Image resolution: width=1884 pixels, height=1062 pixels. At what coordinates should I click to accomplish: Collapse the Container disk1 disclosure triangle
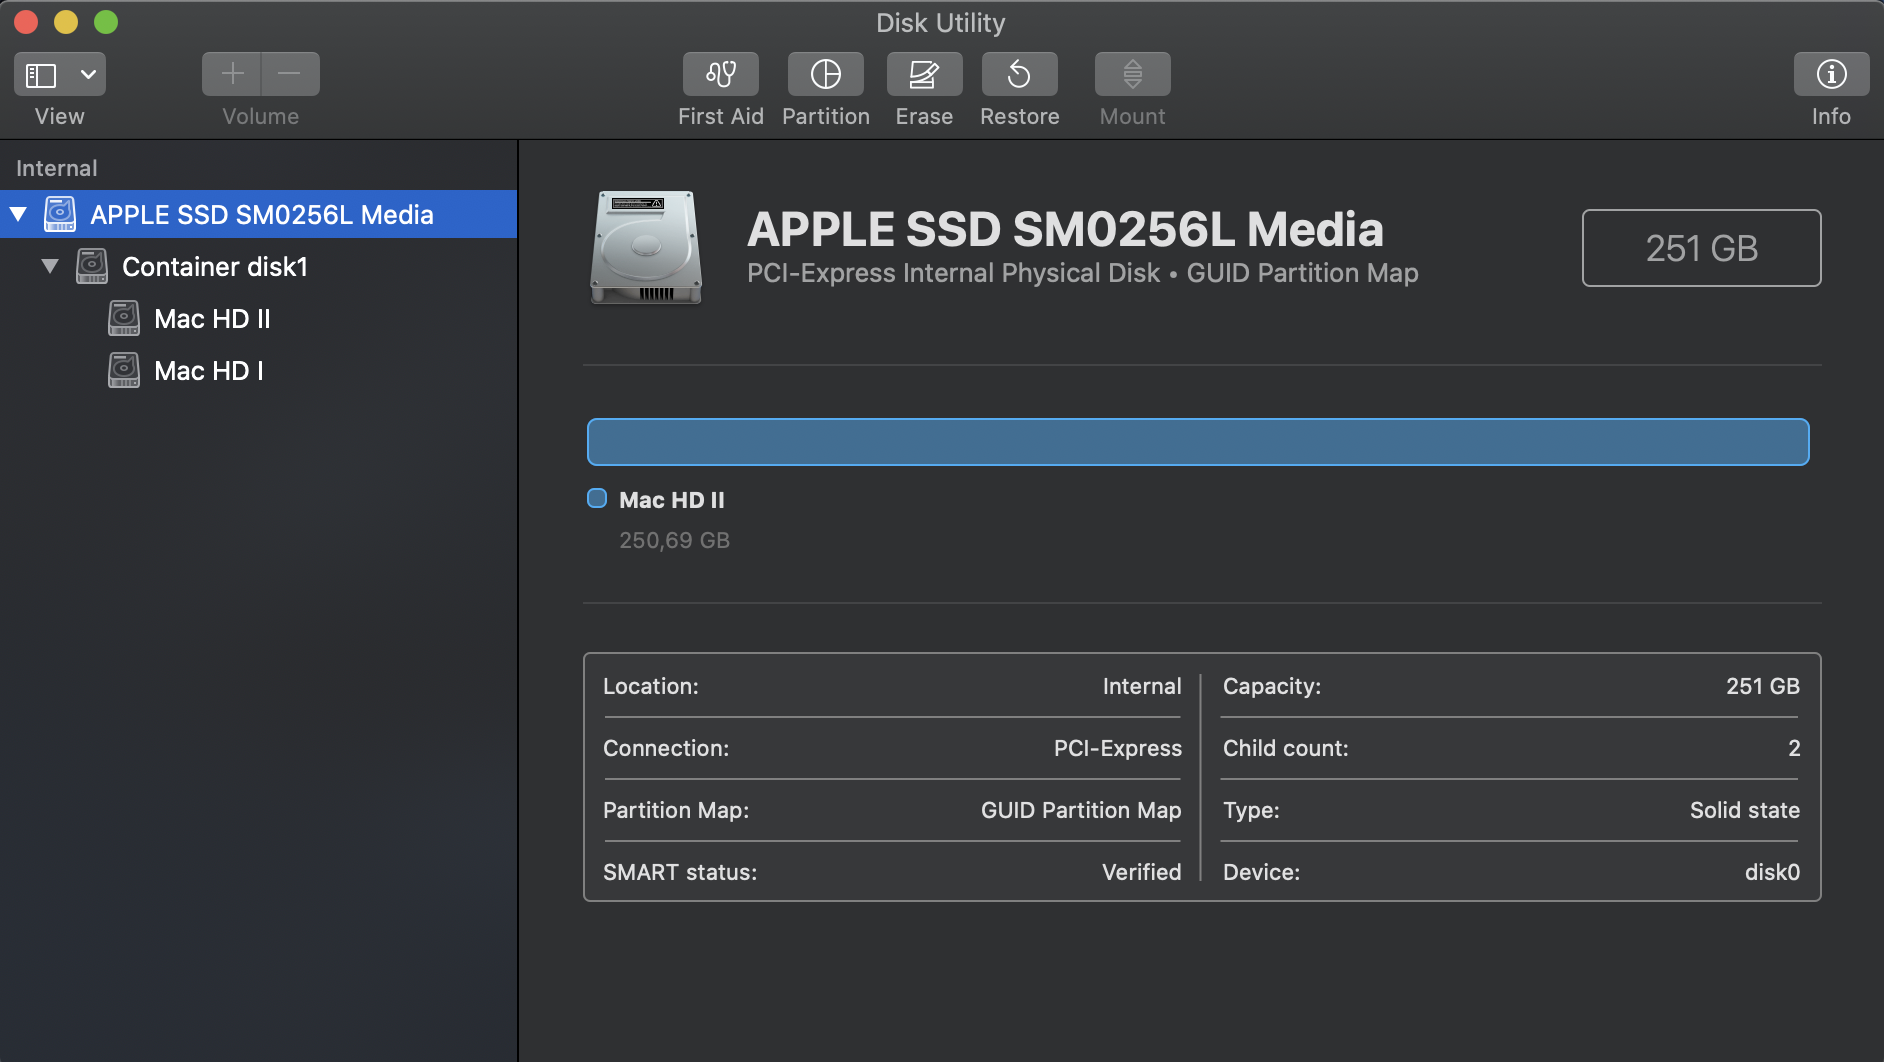[50, 266]
